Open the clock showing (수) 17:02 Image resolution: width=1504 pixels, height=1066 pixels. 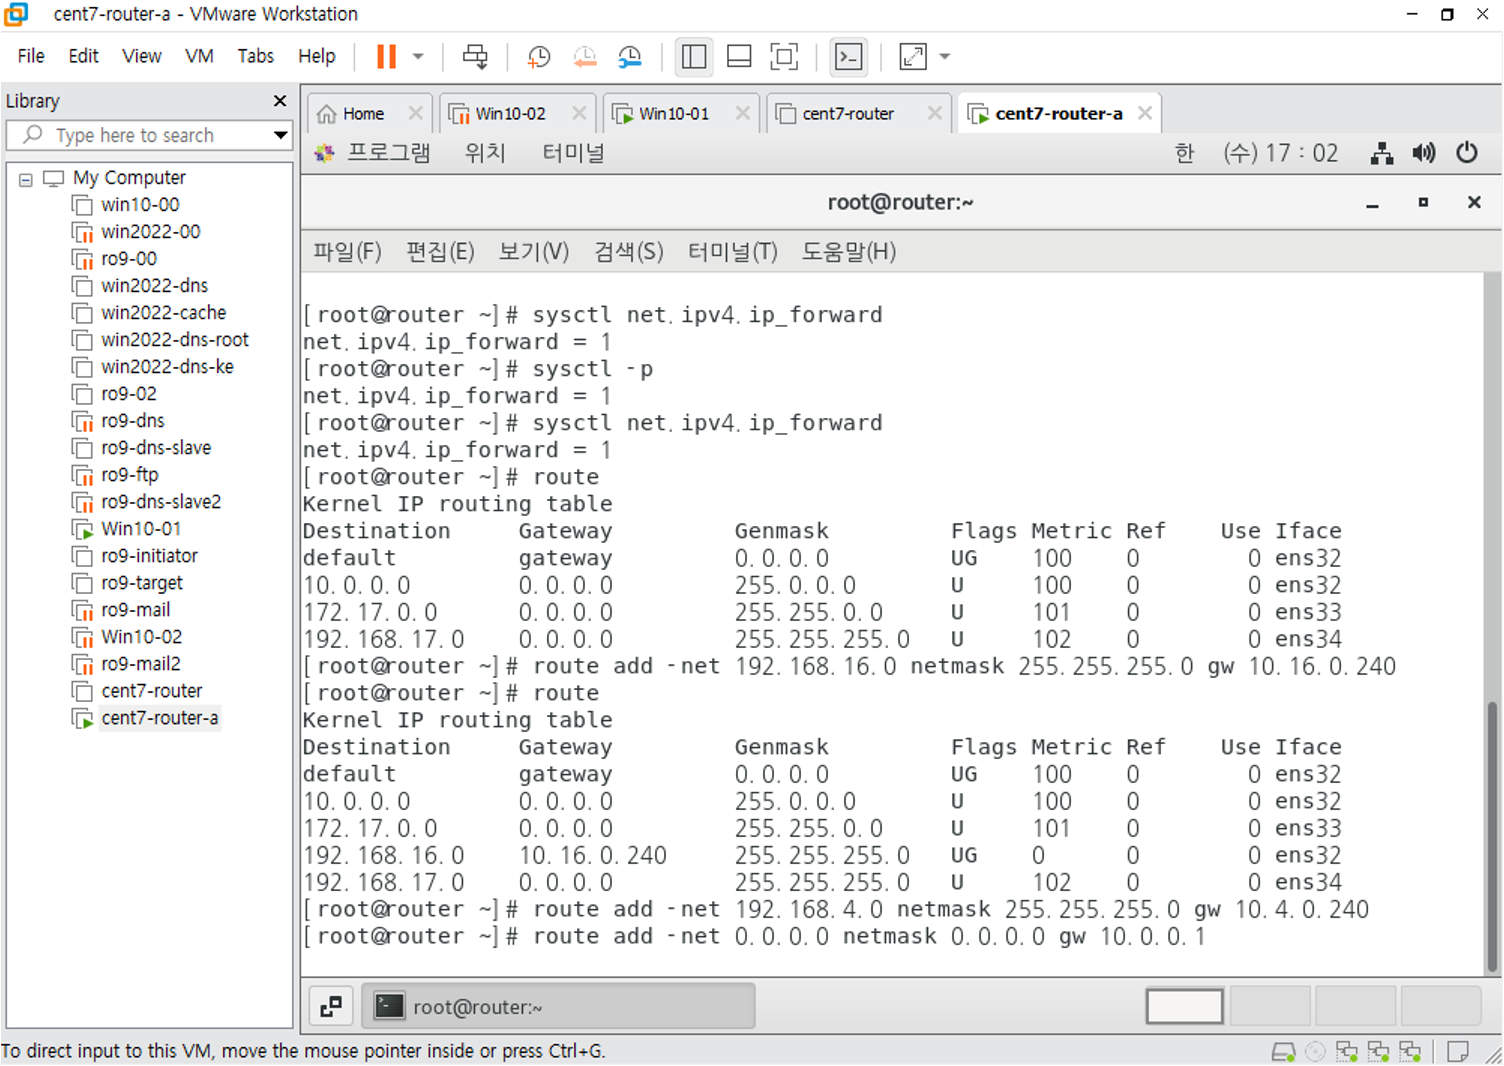pyautogui.click(x=1280, y=153)
